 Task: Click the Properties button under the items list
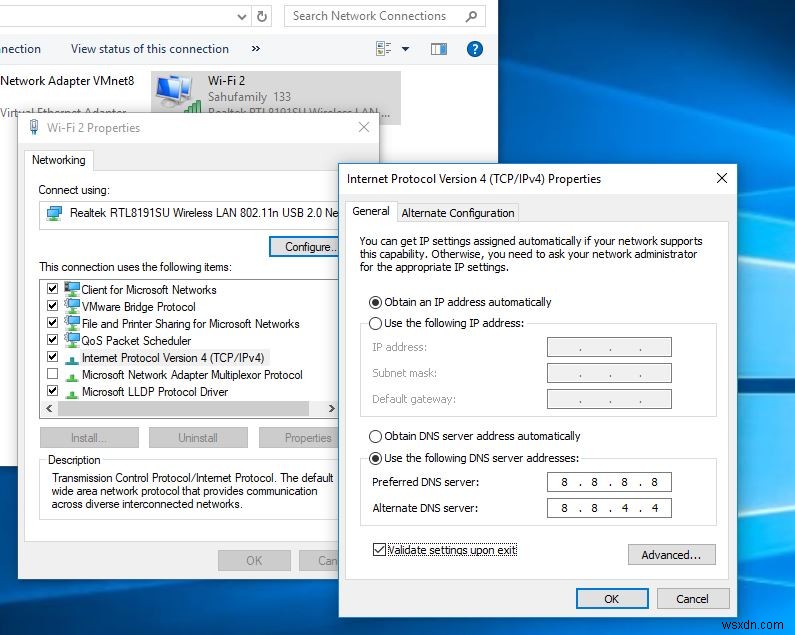click(299, 438)
